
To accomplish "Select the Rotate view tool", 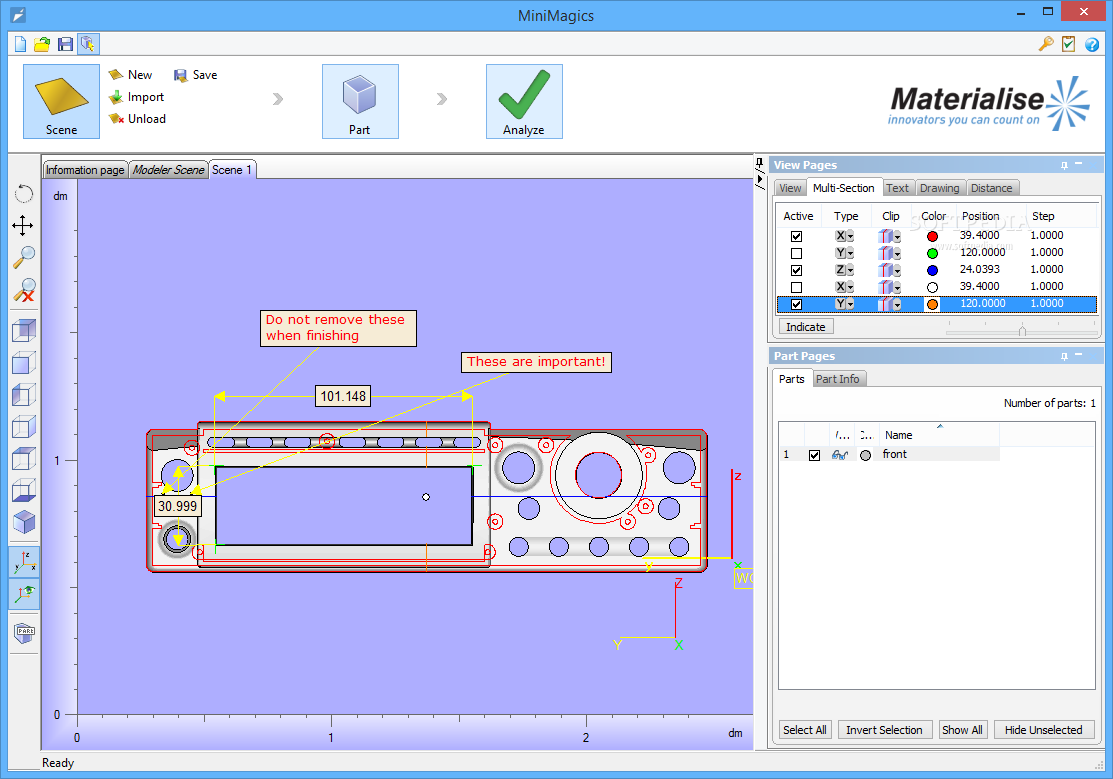I will [23, 194].
